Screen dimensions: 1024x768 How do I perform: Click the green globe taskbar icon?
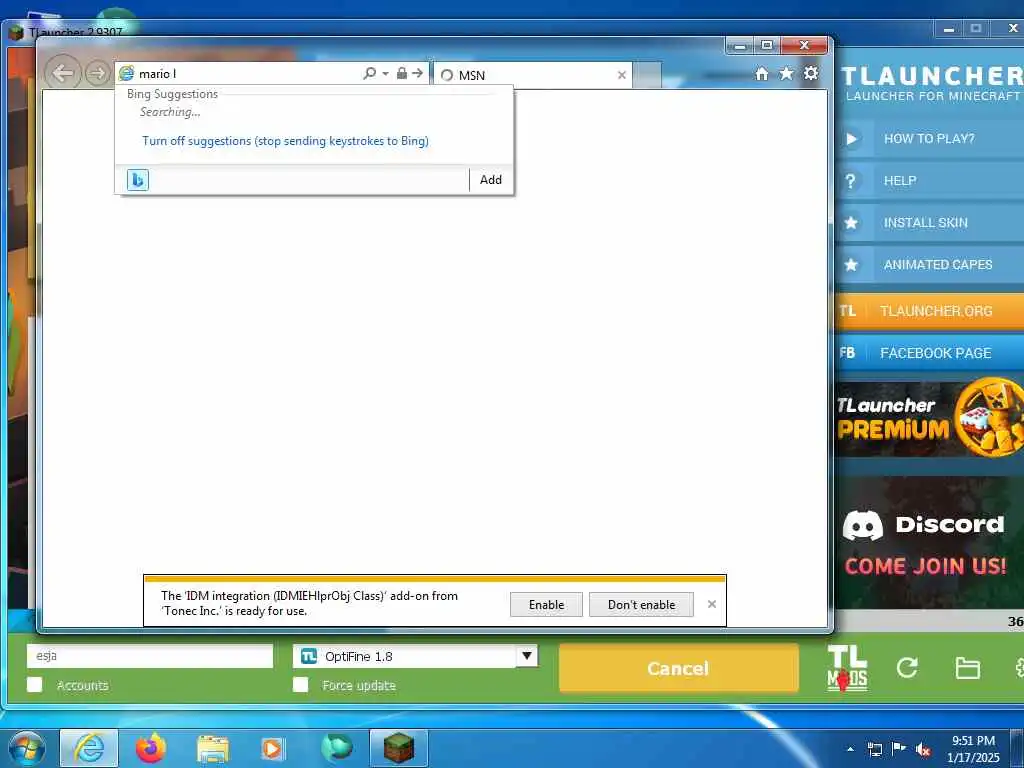336,748
